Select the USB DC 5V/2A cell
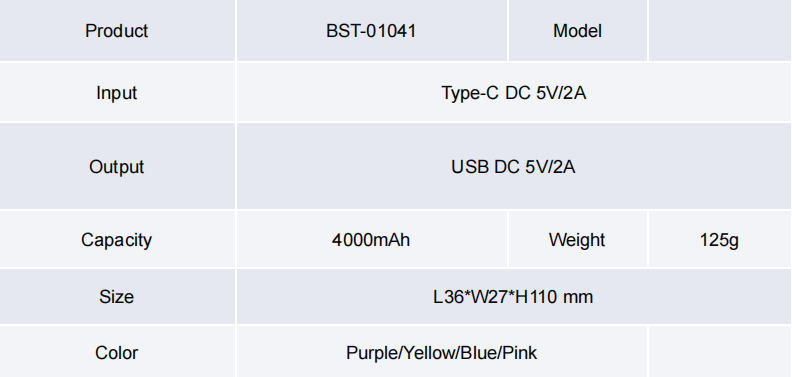792x377 pixels. pos(514,166)
